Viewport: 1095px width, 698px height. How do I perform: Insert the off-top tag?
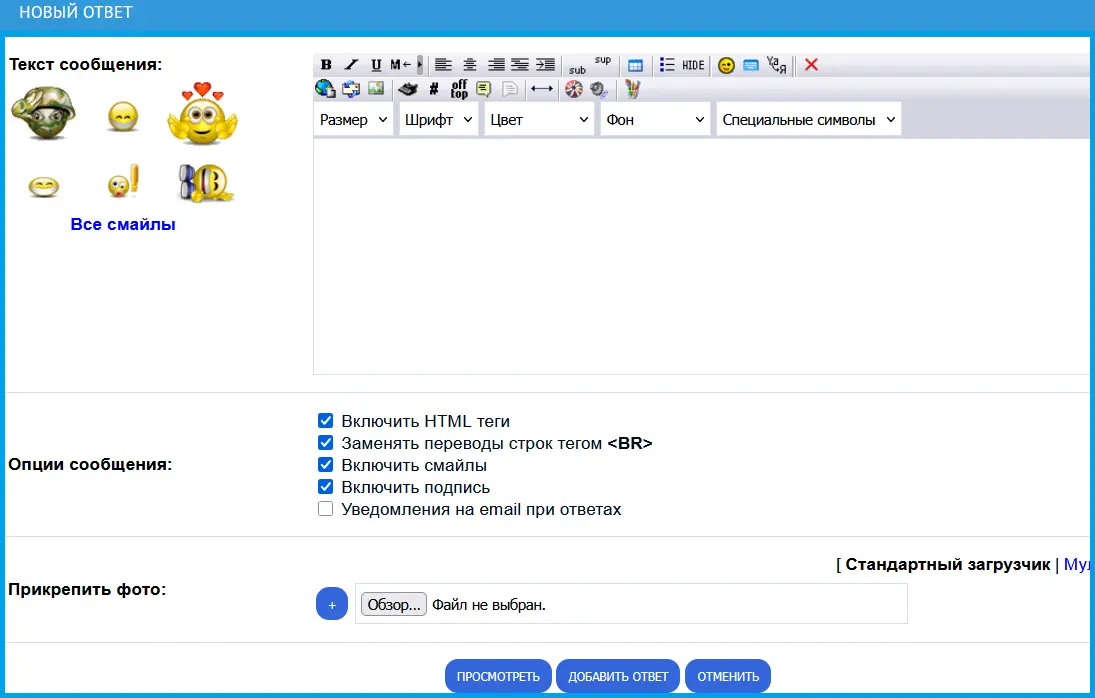[x=459, y=89]
